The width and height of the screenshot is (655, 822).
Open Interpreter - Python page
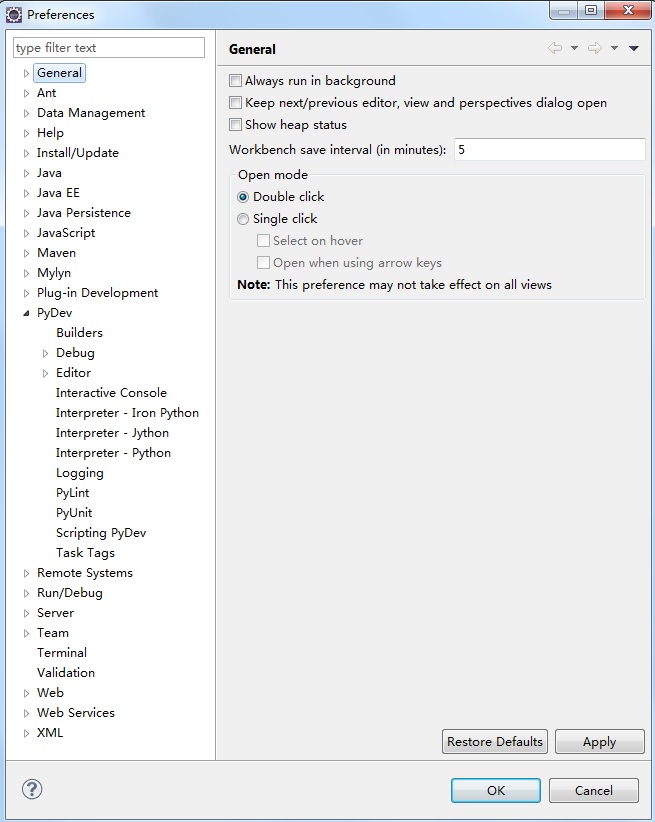(x=113, y=453)
